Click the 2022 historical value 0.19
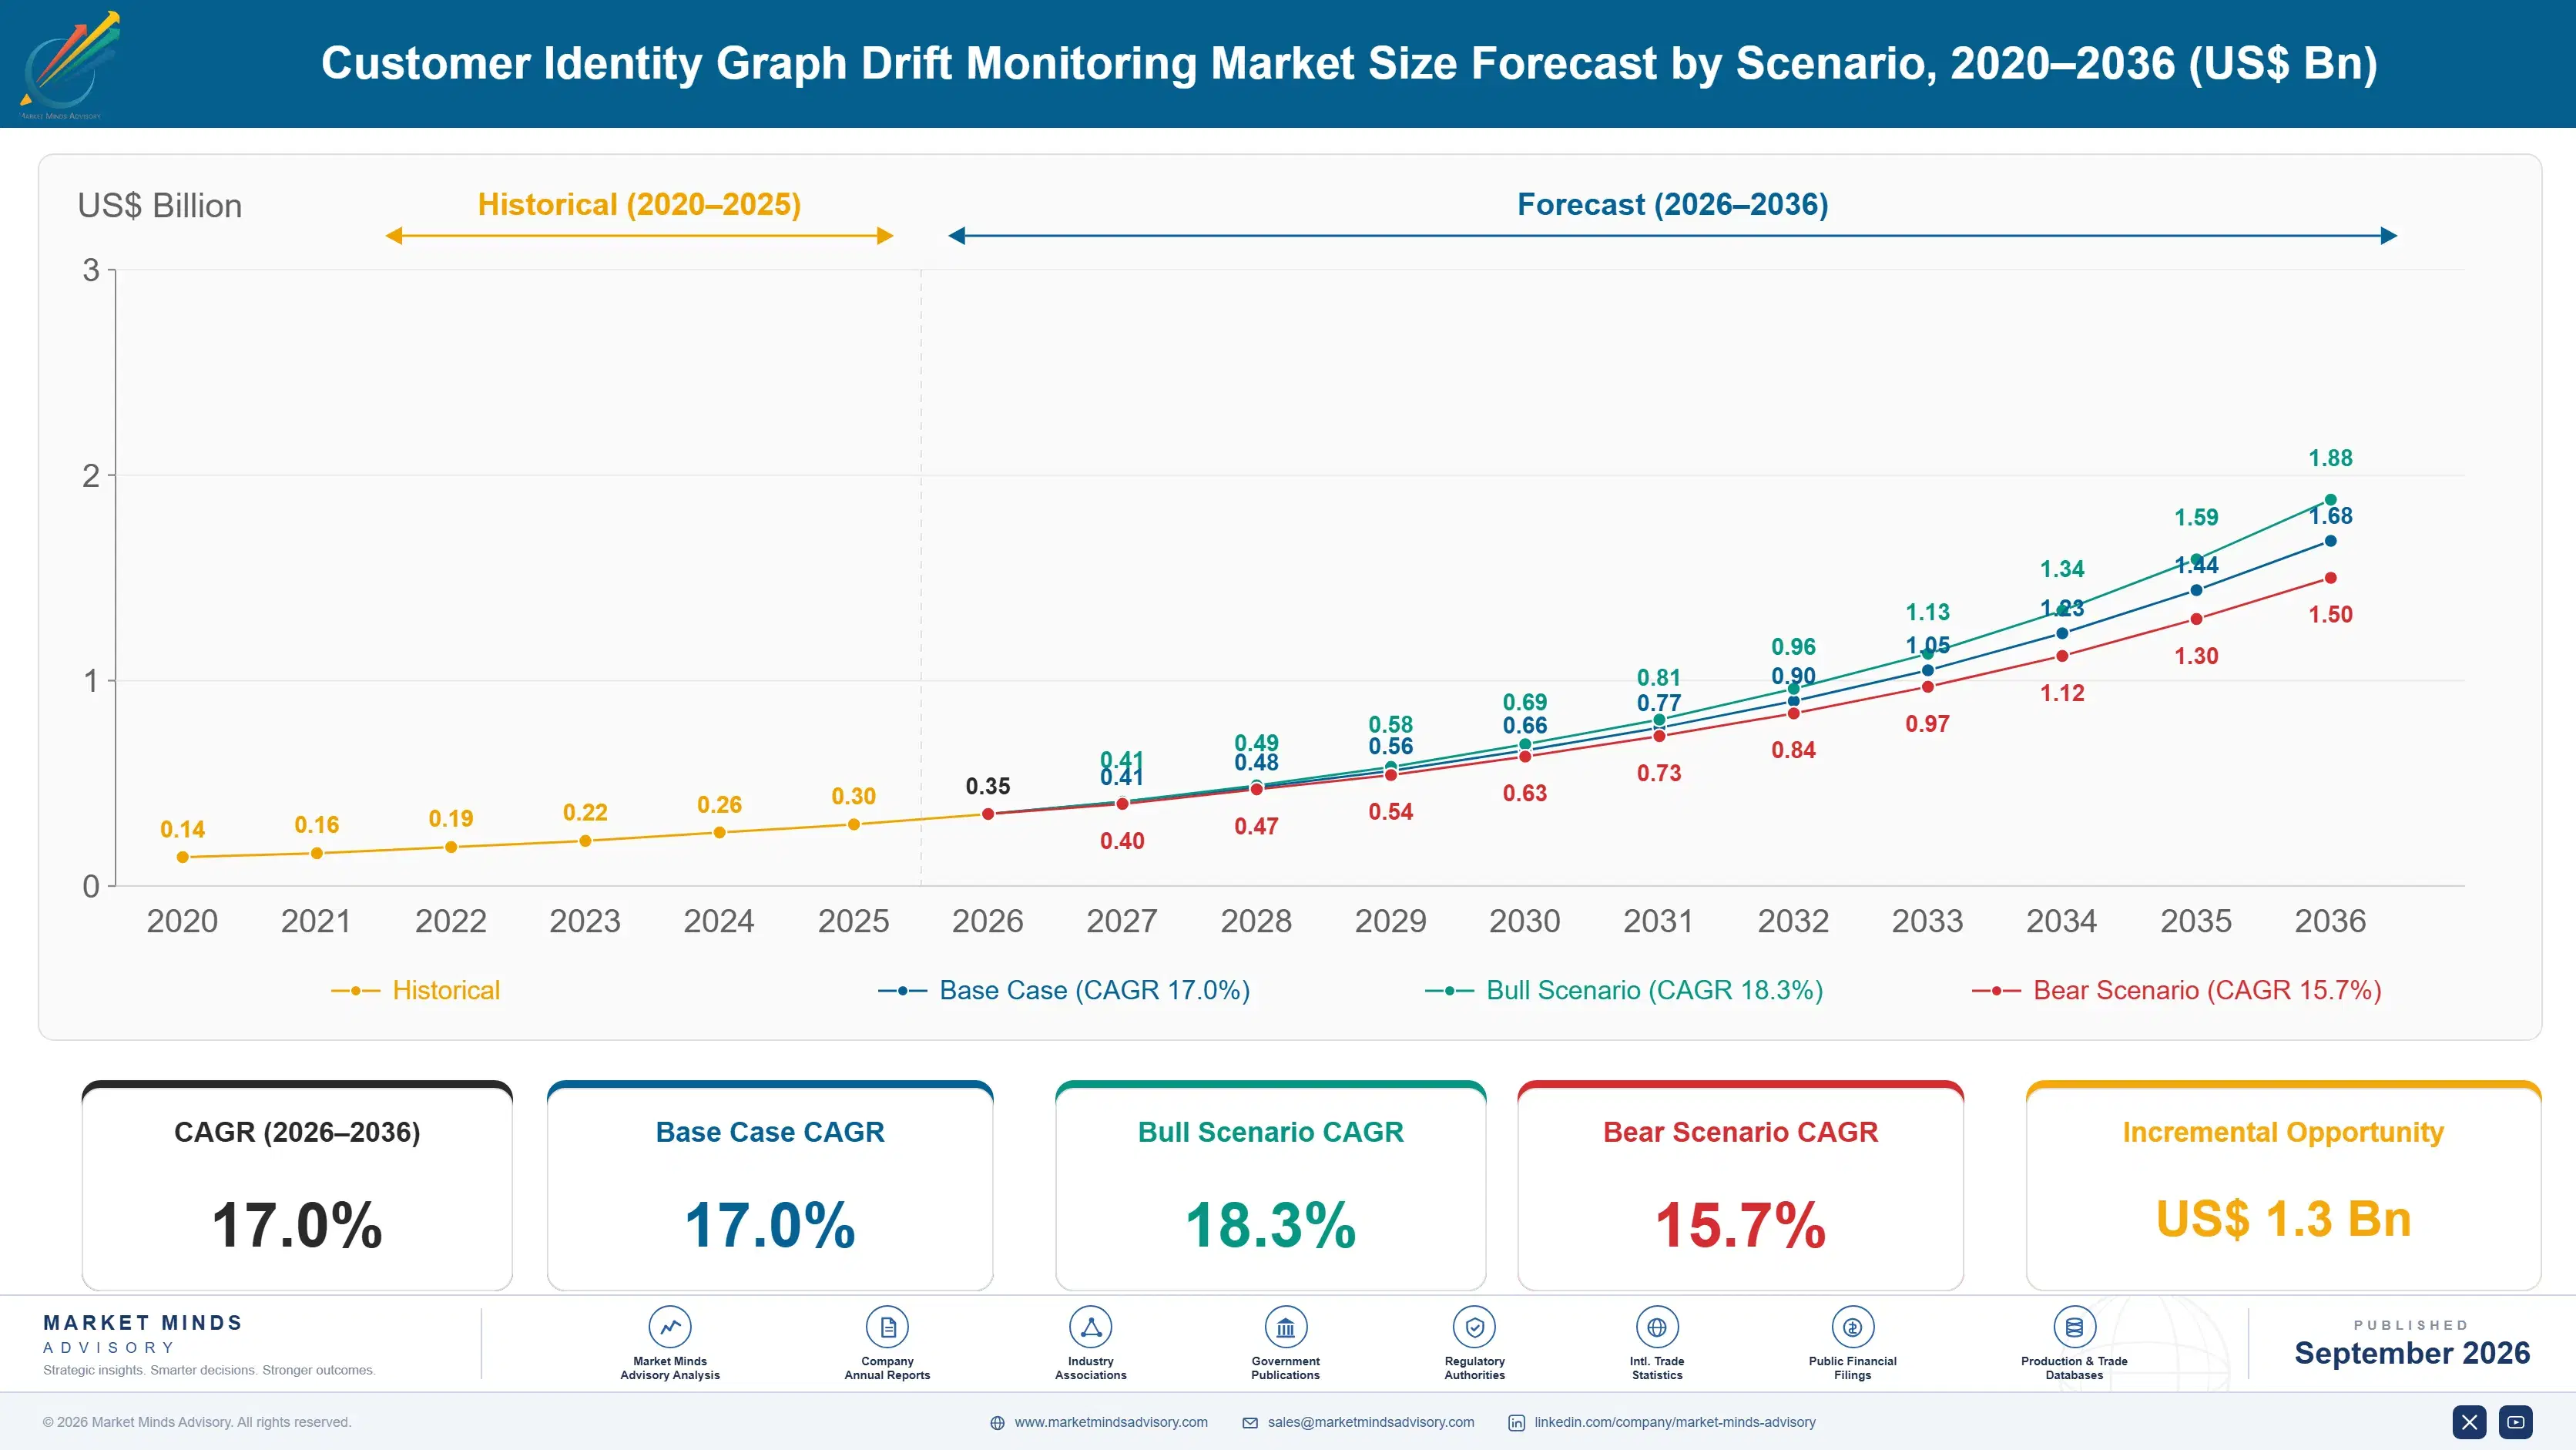This screenshot has height=1450, width=2576. point(451,819)
